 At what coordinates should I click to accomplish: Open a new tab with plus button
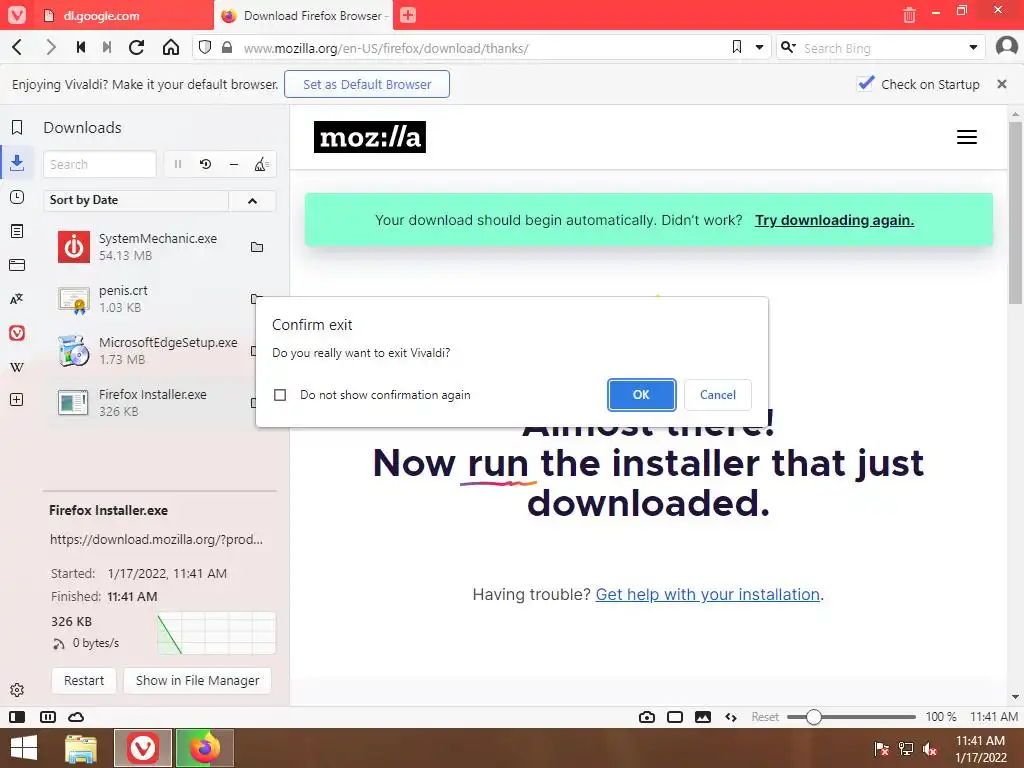tap(408, 15)
